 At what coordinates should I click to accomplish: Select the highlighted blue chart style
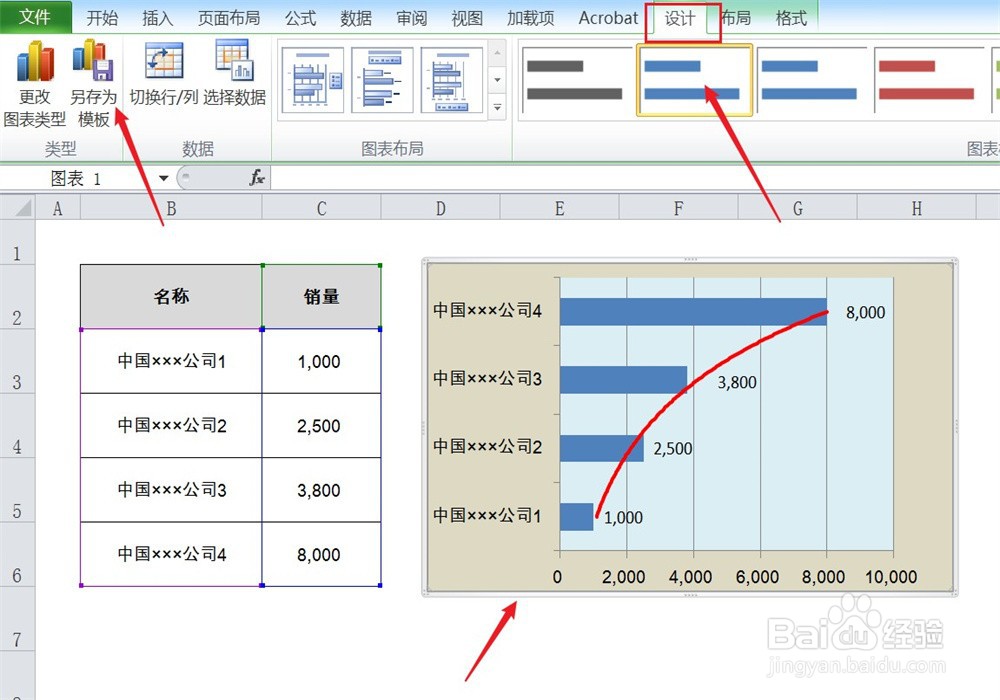[694, 80]
